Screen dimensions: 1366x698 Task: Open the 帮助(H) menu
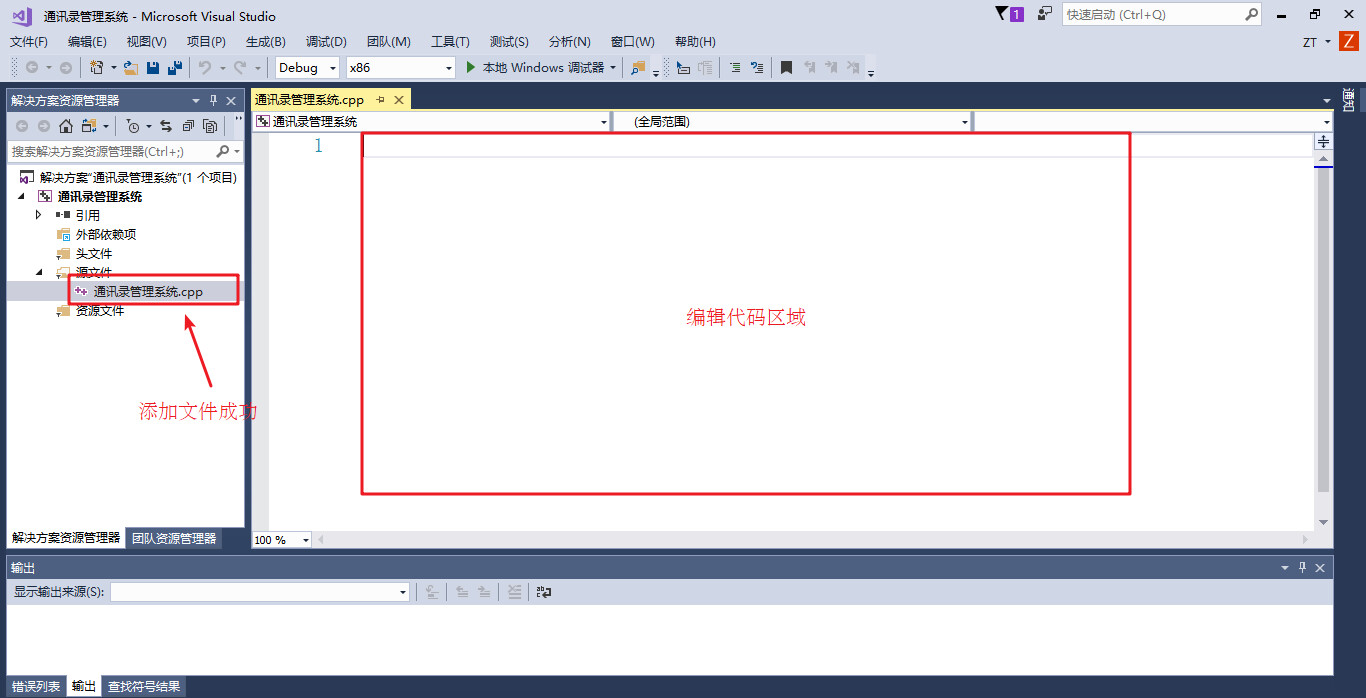(695, 42)
